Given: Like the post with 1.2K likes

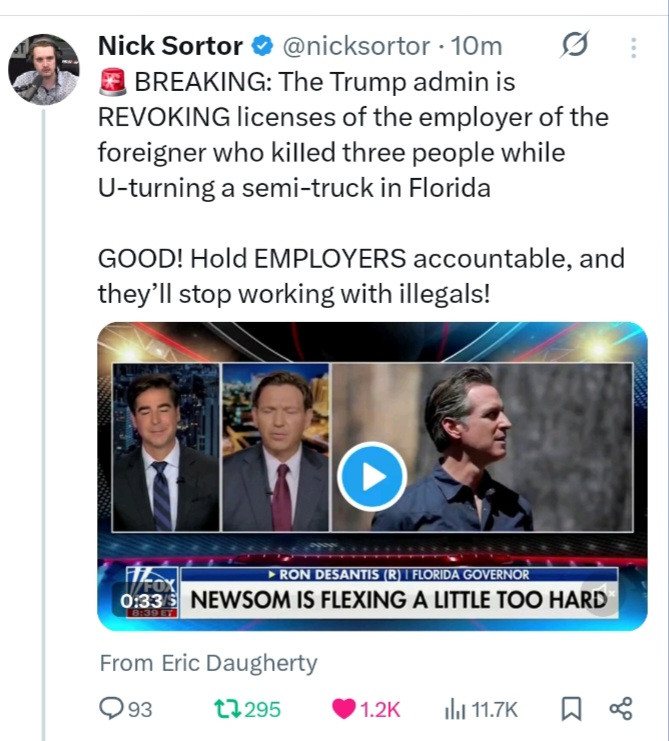Looking at the screenshot, I should (344, 709).
